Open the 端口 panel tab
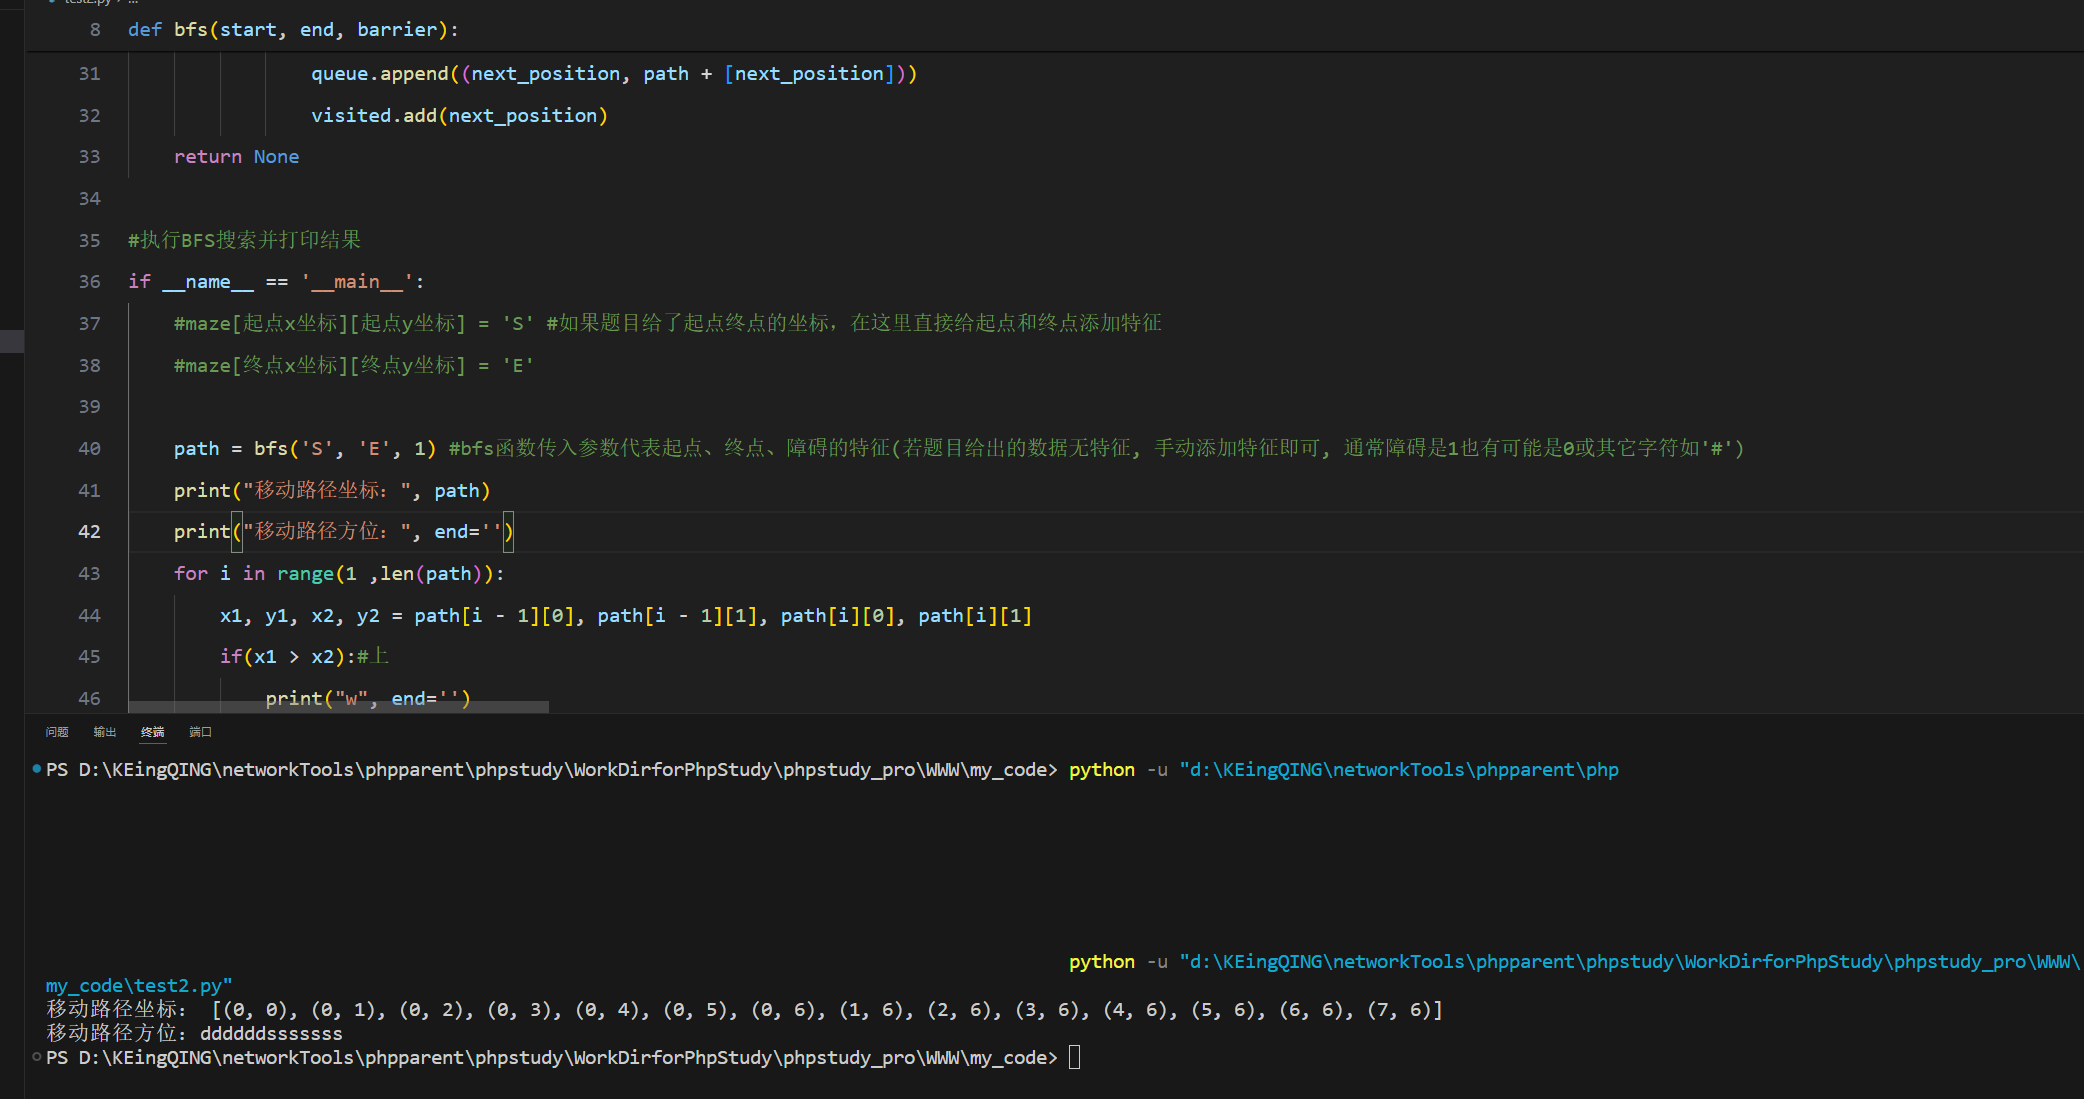 pos(200,732)
